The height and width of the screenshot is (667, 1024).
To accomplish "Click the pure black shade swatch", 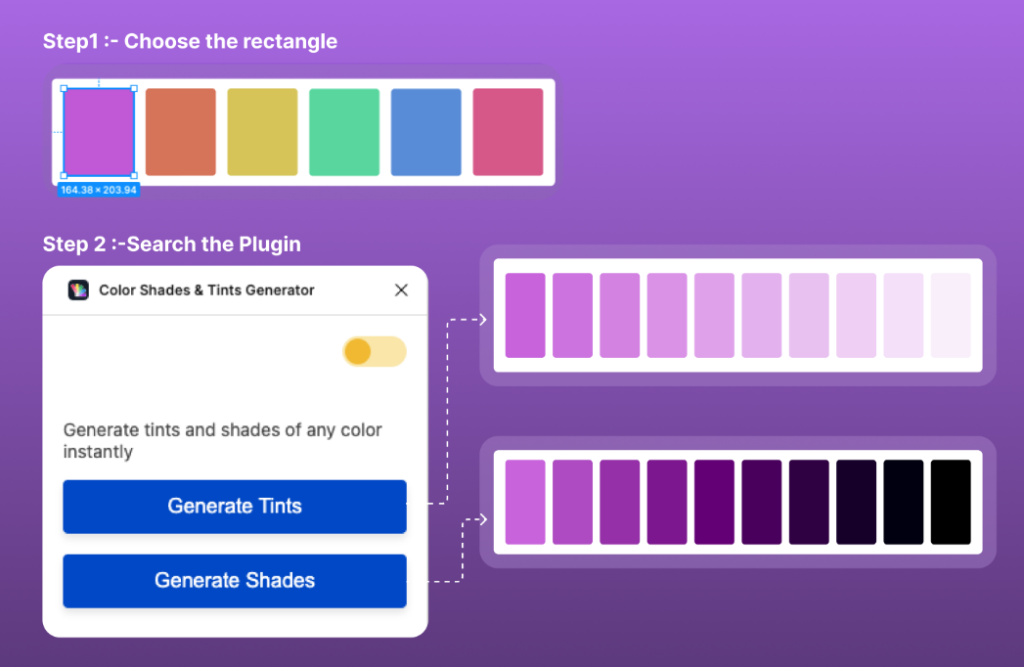I will [951, 502].
